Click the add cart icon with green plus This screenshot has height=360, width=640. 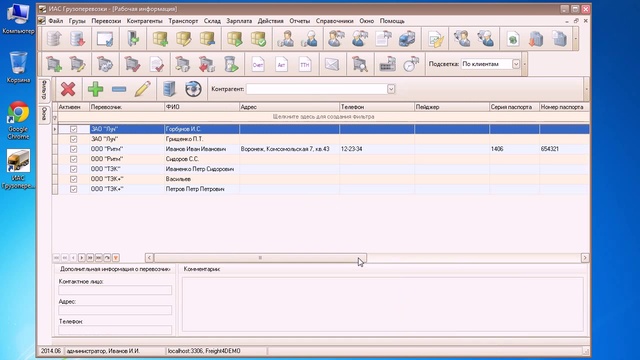tap(54, 64)
